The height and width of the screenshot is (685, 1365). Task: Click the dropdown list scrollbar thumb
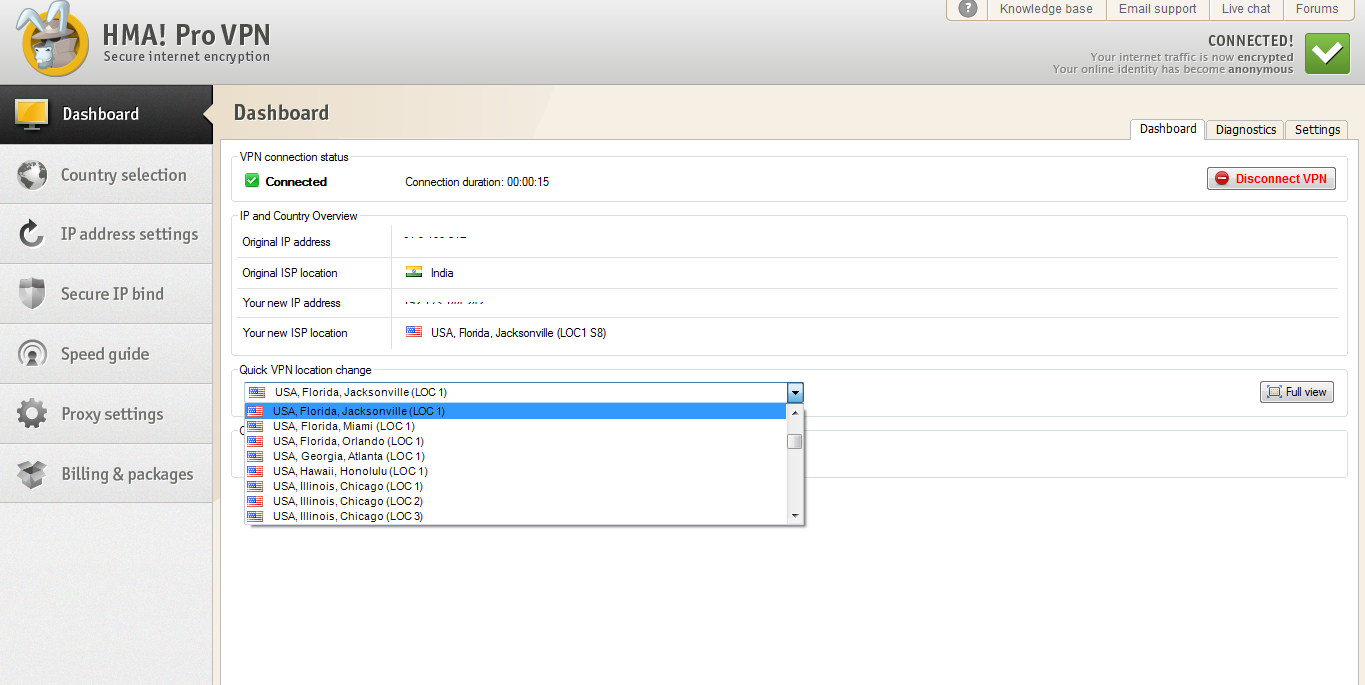[795, 442]
